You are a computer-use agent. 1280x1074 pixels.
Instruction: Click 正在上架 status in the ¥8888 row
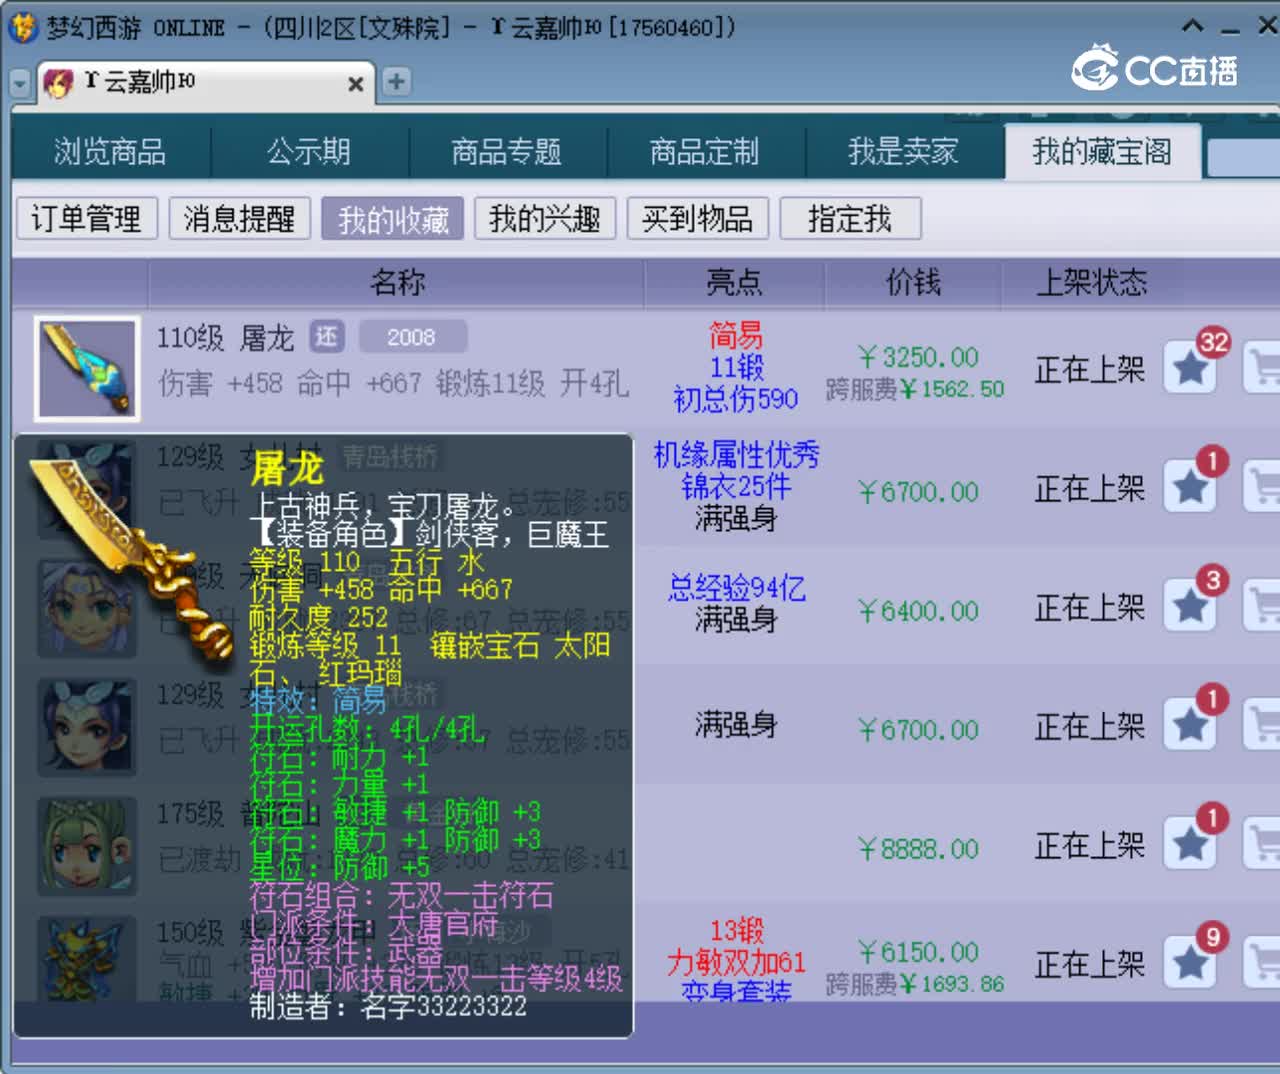[1090, 846]
